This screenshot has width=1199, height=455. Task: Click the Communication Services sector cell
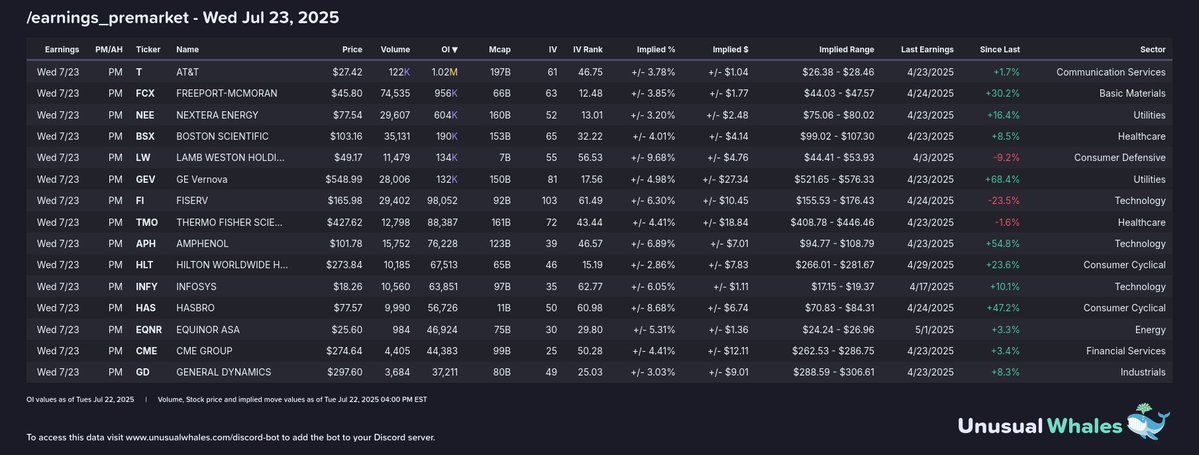1111,72
